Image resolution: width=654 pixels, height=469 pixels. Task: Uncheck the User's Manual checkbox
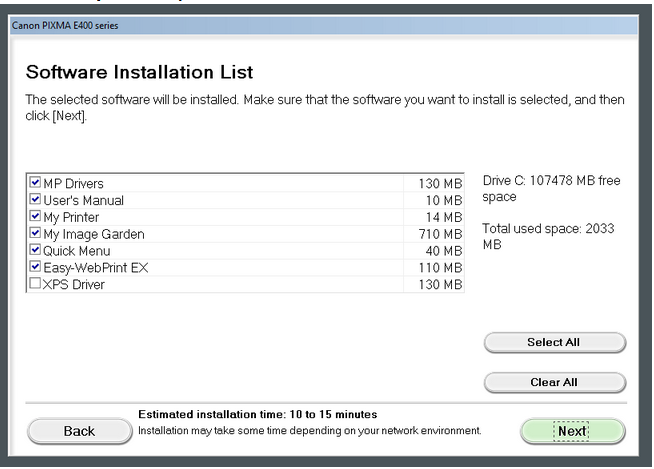(36, 200)
